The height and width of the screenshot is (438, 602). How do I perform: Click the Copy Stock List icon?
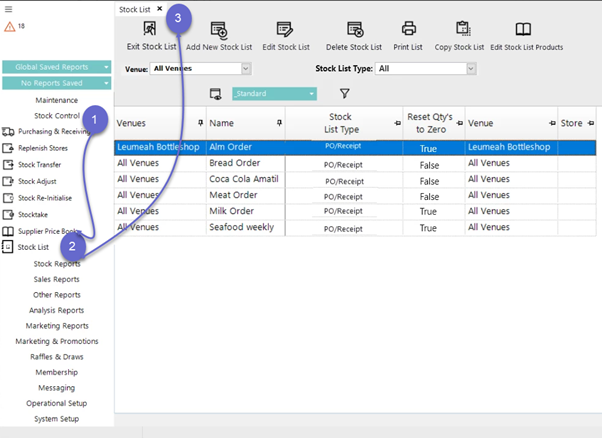click(x=463, y=30)
